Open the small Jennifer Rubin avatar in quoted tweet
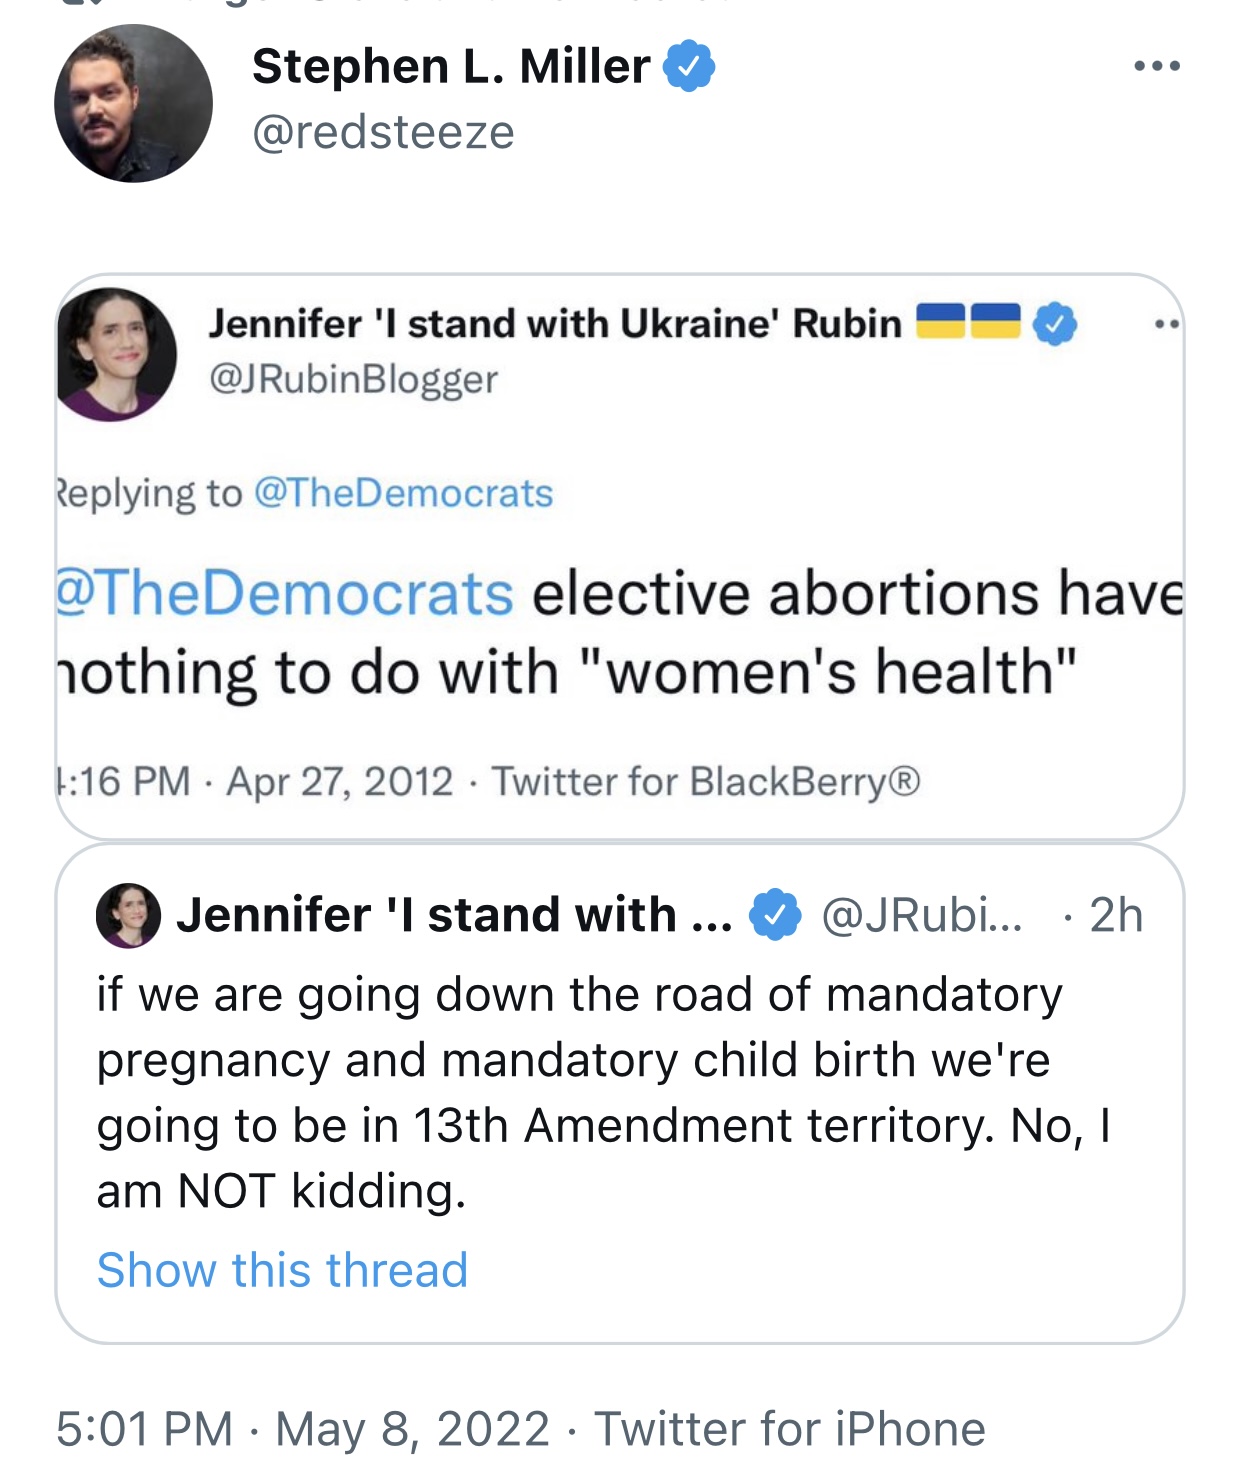The height and width of the screenshot is (1461, 1241). click(128, 915)
